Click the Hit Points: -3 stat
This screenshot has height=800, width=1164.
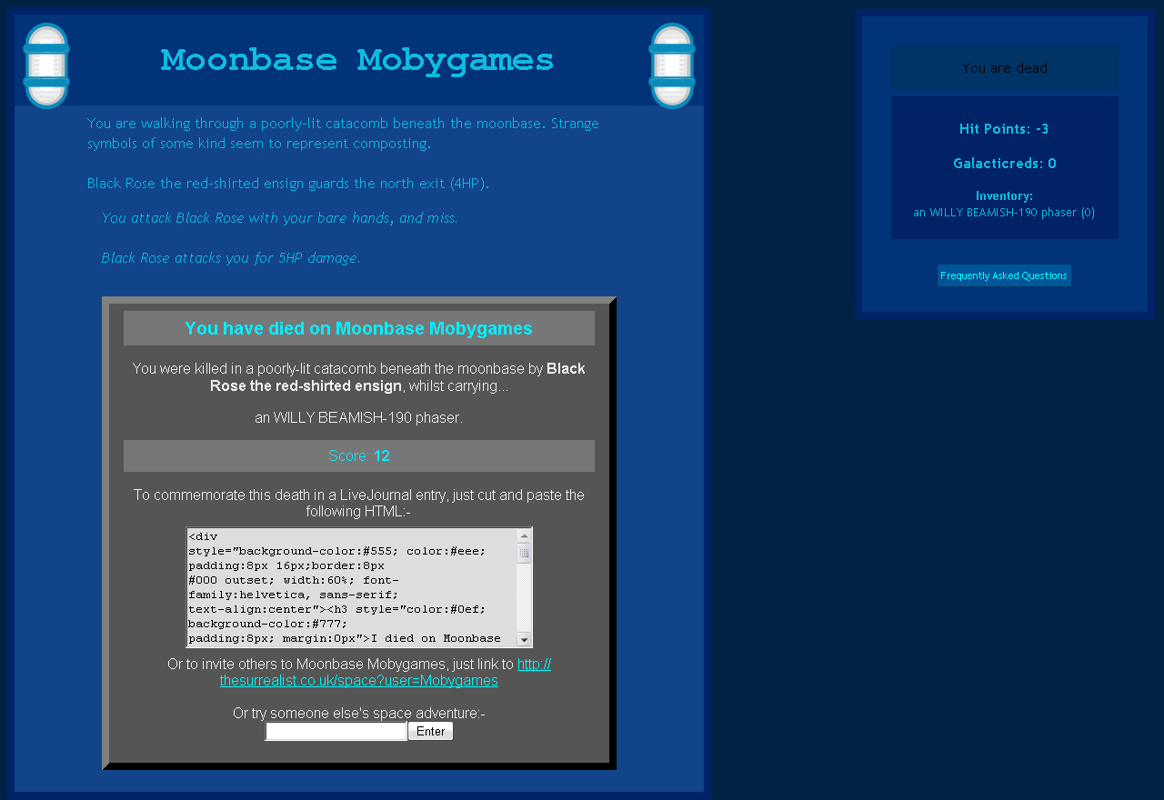point(1004,129)
